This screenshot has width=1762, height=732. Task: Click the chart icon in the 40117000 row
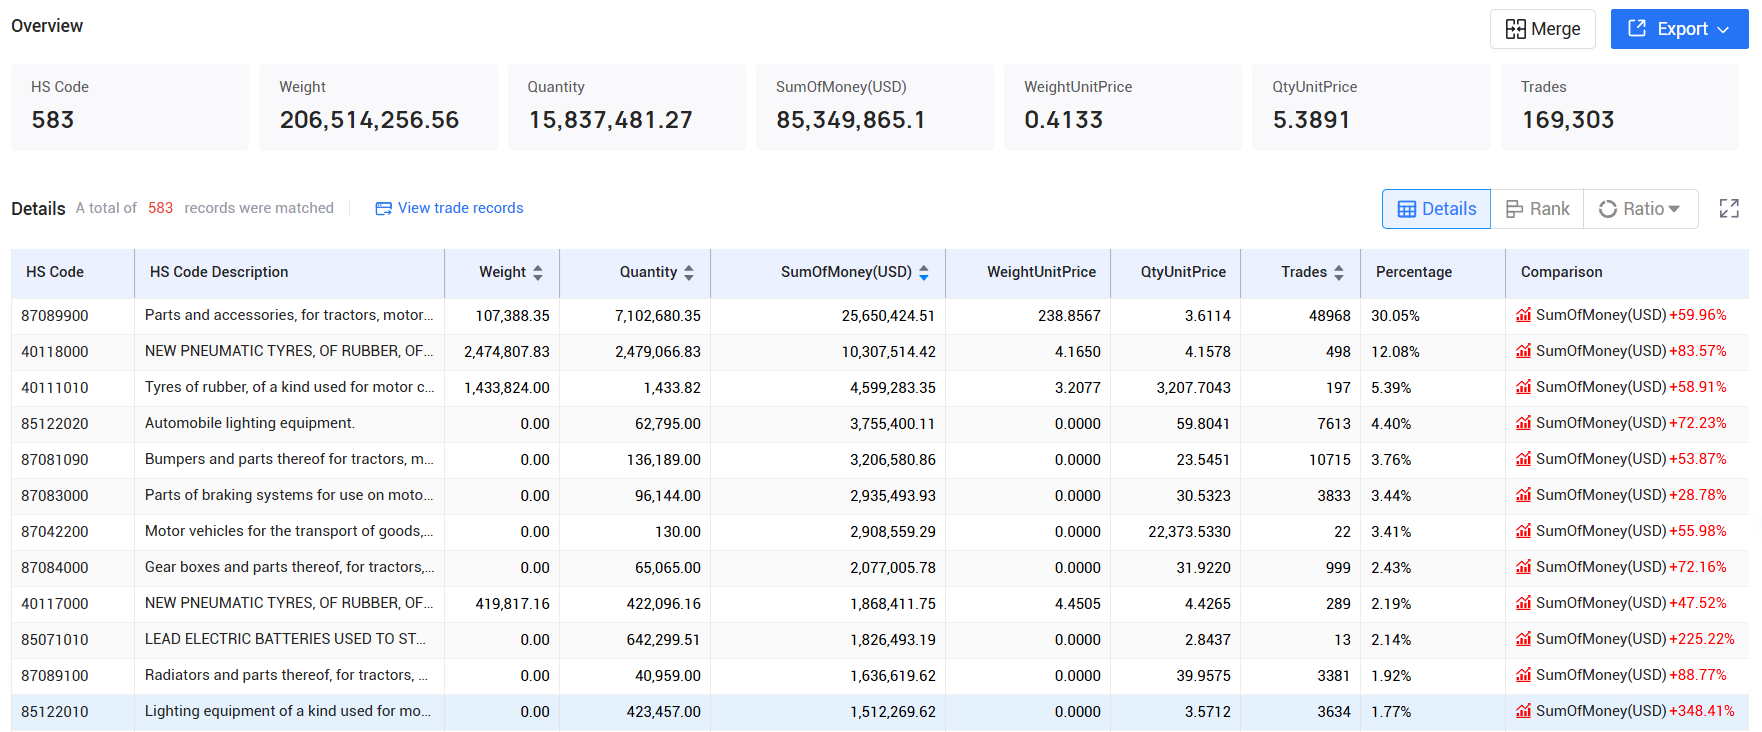[1523, 603]
